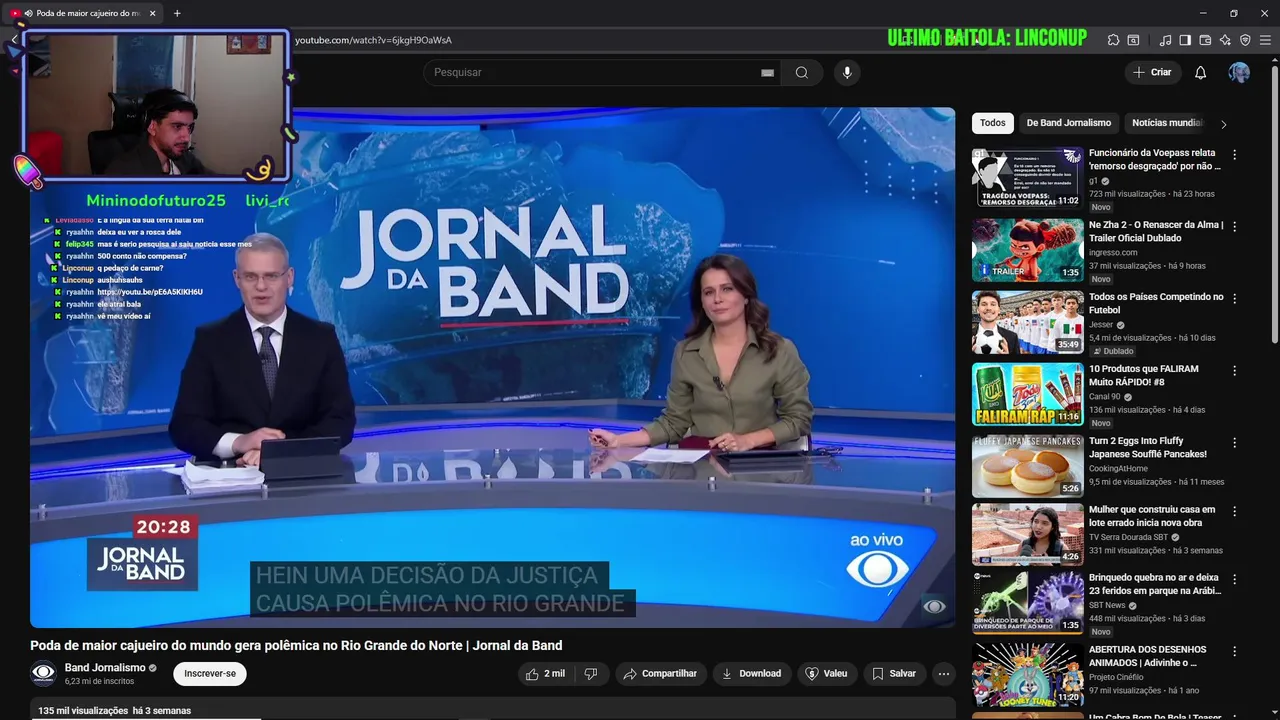This screenshot has width=1280, height=720.
Task: Click the search magnifier button
Action: coord(802,72)
